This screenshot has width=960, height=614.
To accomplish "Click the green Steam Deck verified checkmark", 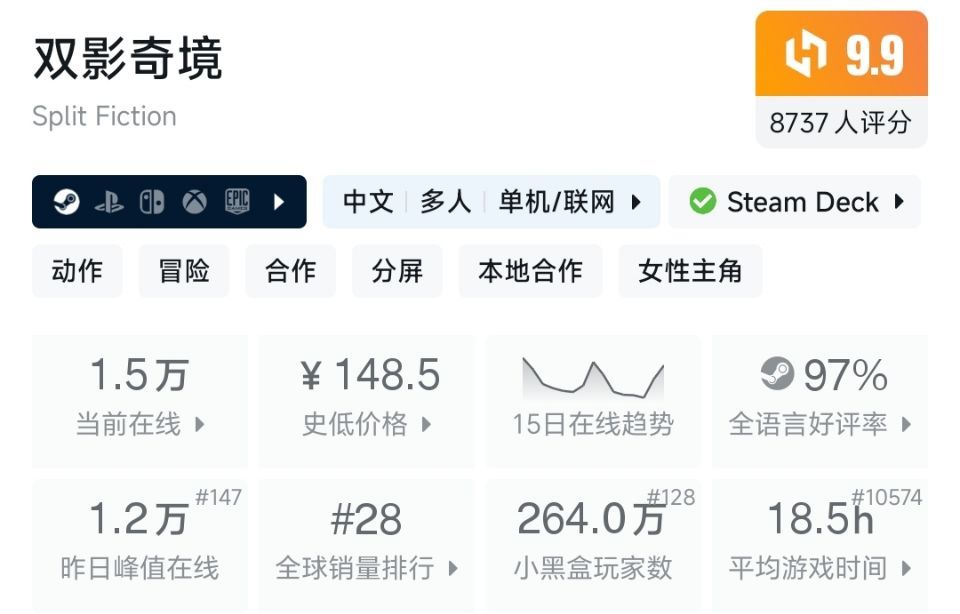I will coord(703,202).
